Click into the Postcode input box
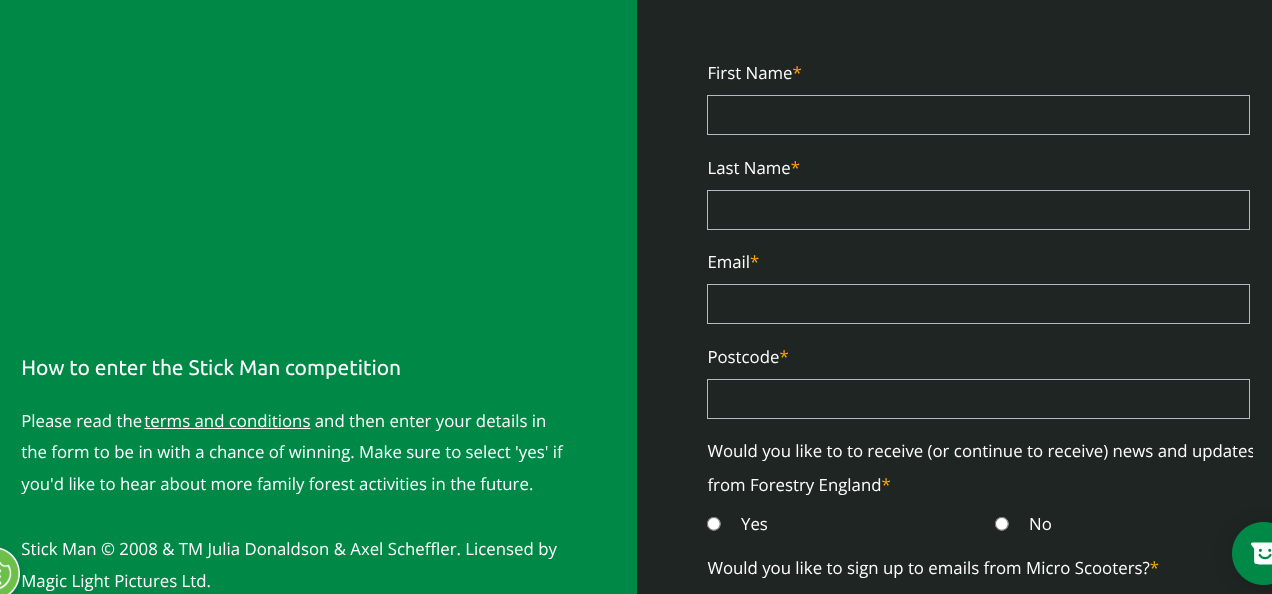This screenshot has height=594, width=1272. [978, 399]
